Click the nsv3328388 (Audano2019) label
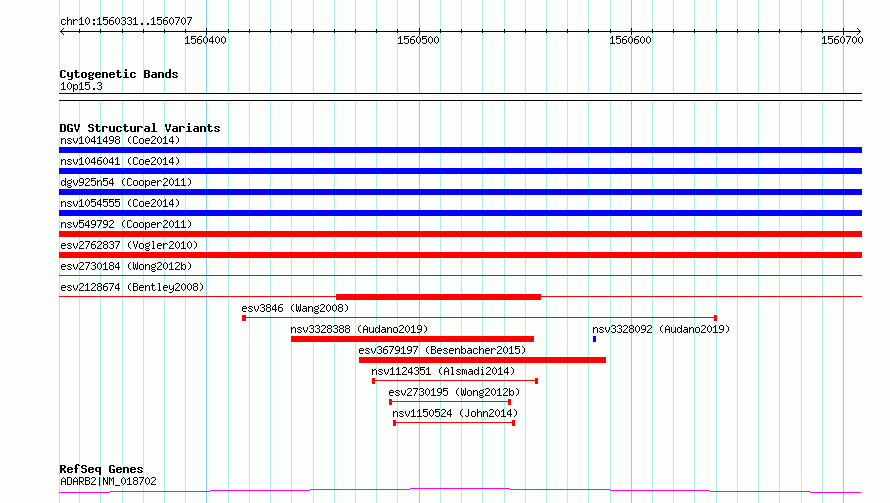The height and width of the screenshot is (503, 890). tap(359, 329)
